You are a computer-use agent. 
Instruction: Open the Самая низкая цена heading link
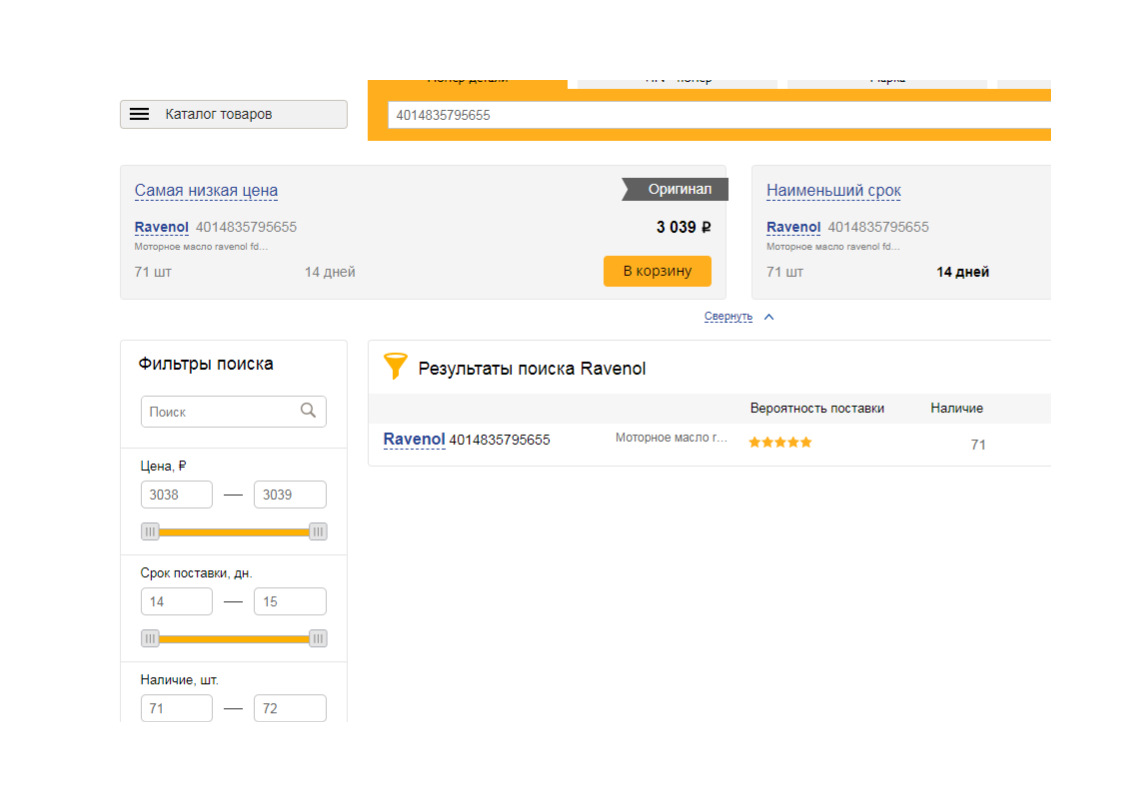pos(206,191)
